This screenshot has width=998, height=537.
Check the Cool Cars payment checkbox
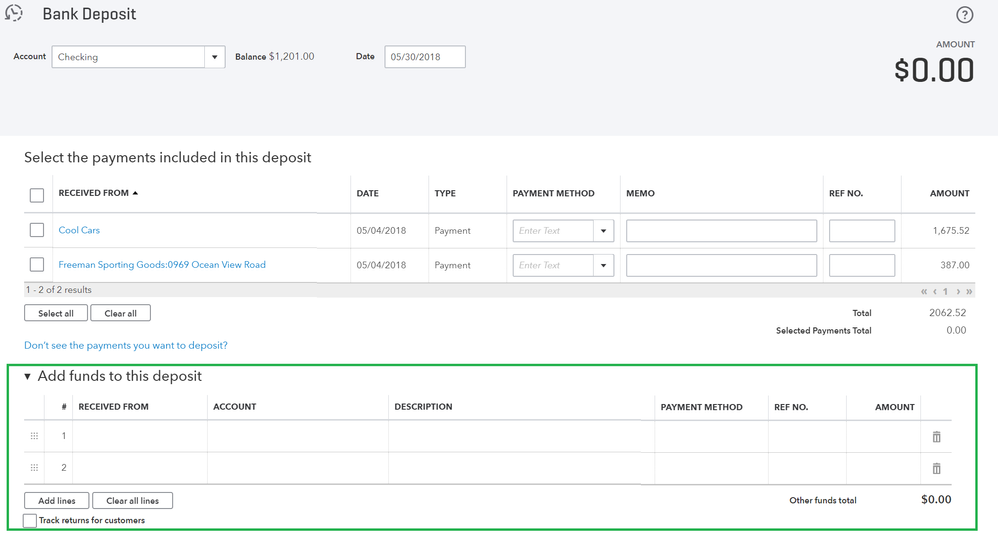coord(37,230)
